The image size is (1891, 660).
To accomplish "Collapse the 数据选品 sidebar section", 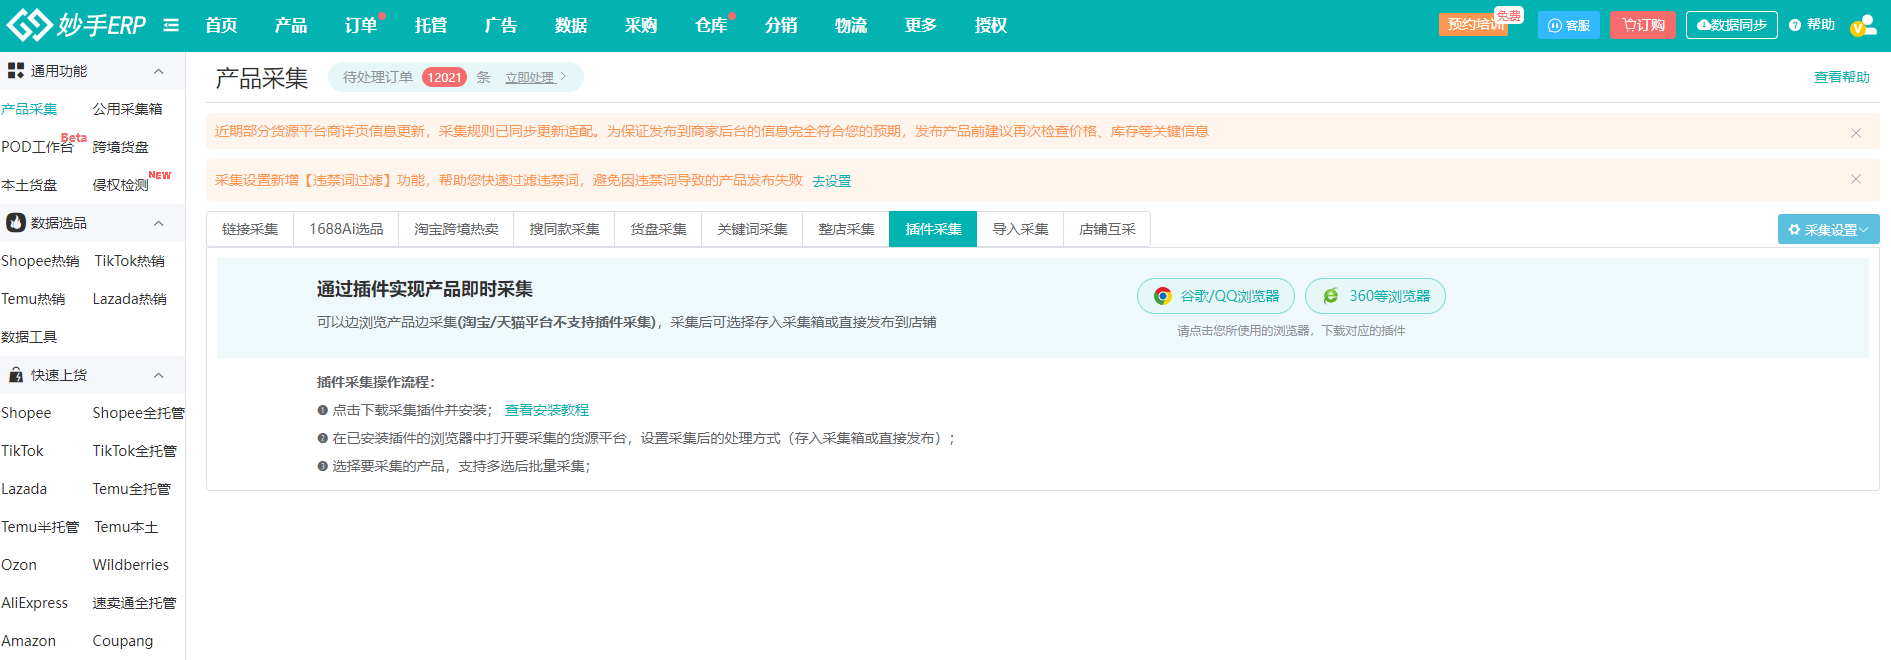I will tap(158, 223).
